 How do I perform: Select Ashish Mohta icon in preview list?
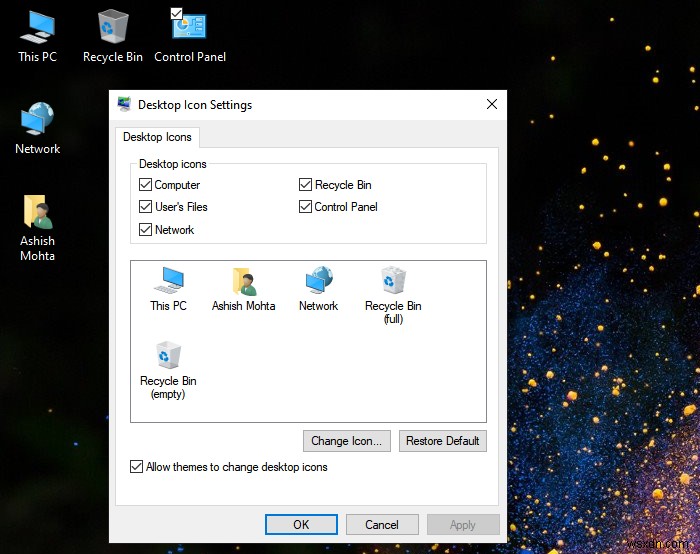(x=243, y=289)
